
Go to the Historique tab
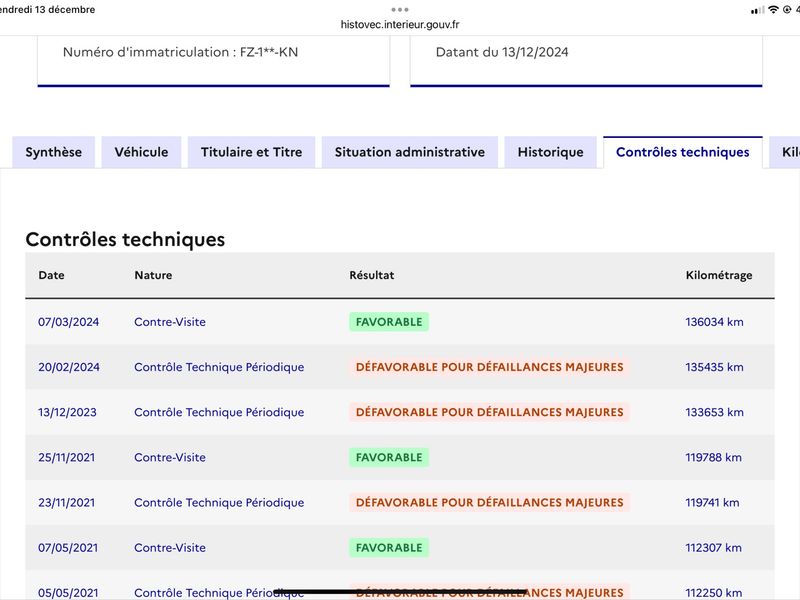pyautogui.click(x=551, y=152)
